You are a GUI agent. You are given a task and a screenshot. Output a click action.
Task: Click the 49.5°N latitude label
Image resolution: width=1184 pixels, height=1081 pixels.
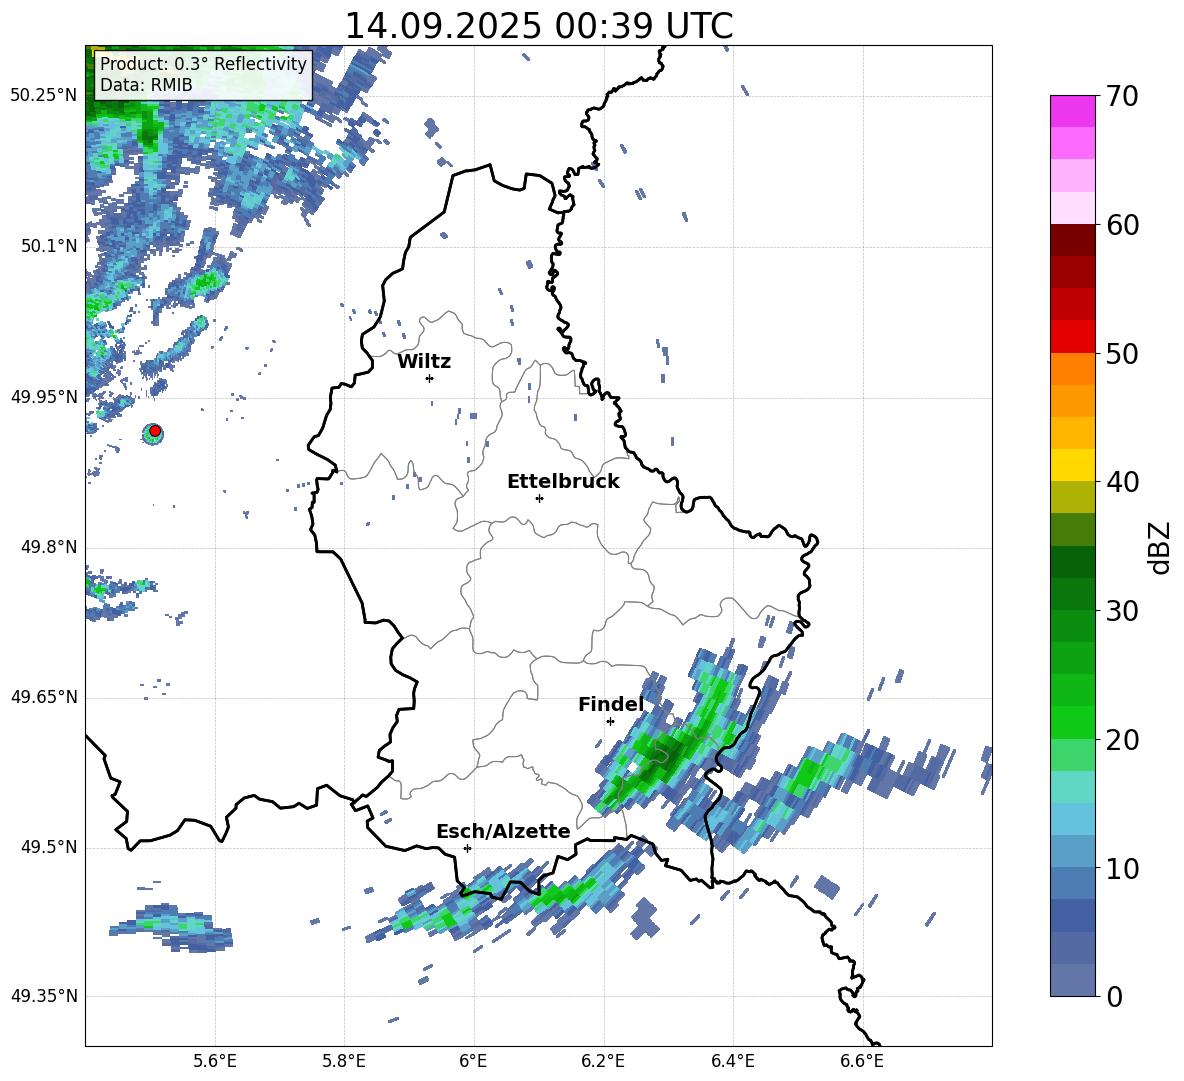tap(48, 847)
